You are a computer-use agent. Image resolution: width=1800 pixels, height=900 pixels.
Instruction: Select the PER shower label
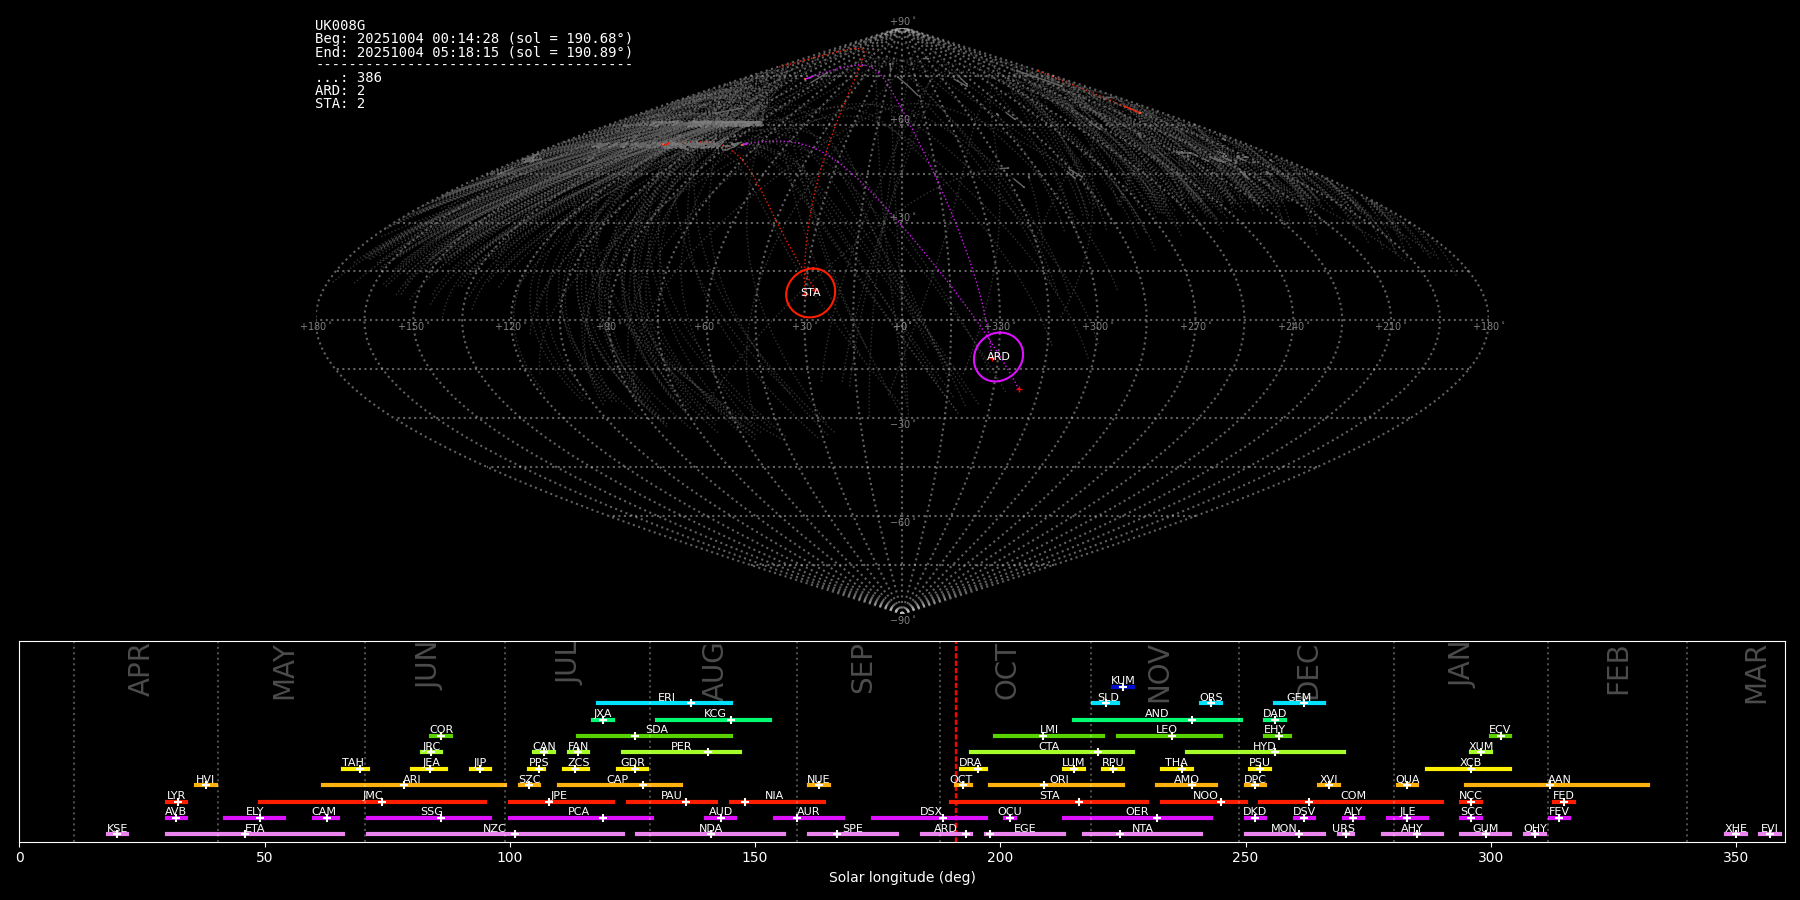point(681,747)
